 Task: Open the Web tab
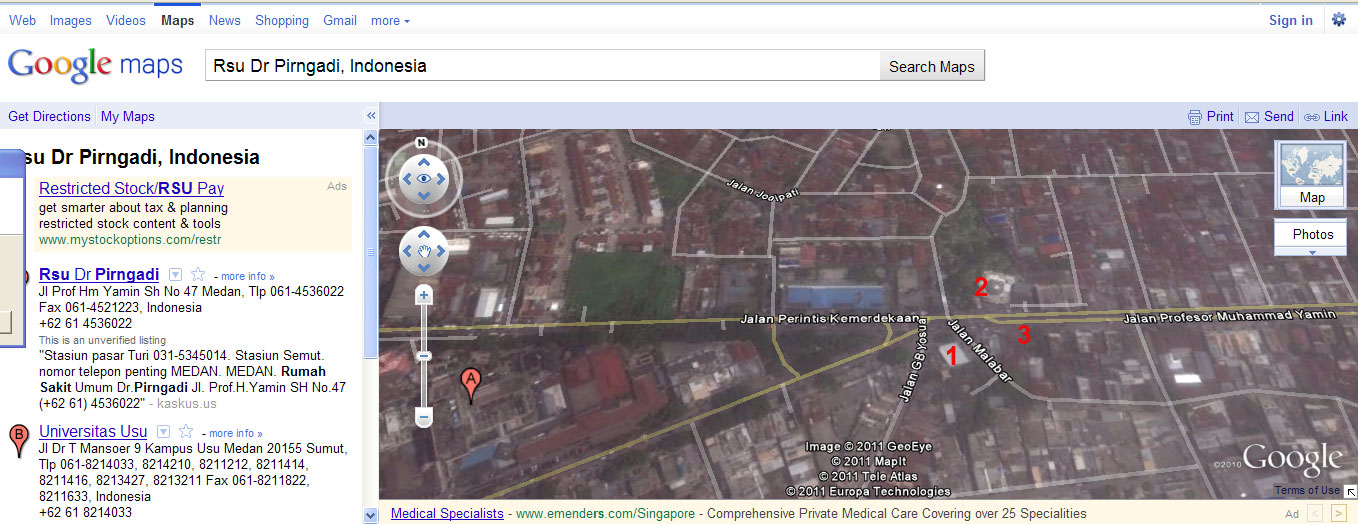click(23, 20)
